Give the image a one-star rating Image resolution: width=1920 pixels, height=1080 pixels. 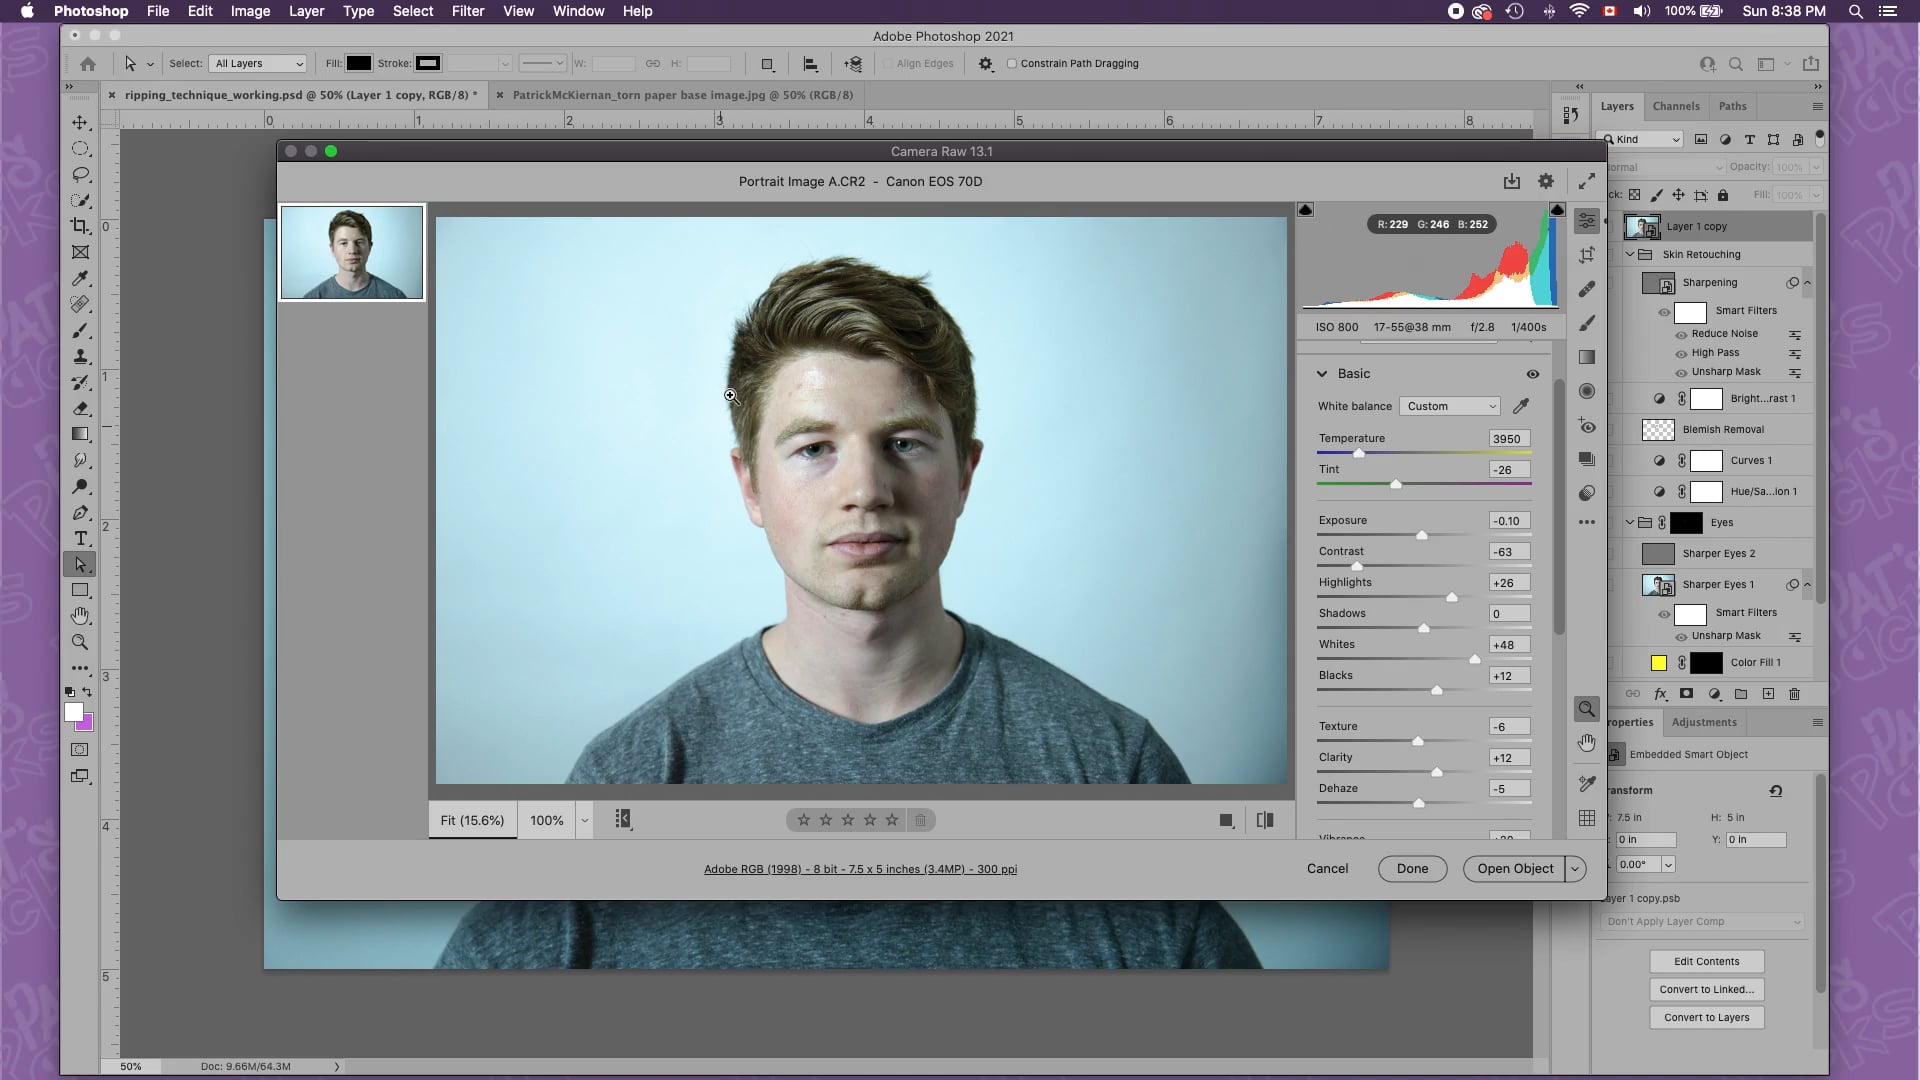coord(804,820)
